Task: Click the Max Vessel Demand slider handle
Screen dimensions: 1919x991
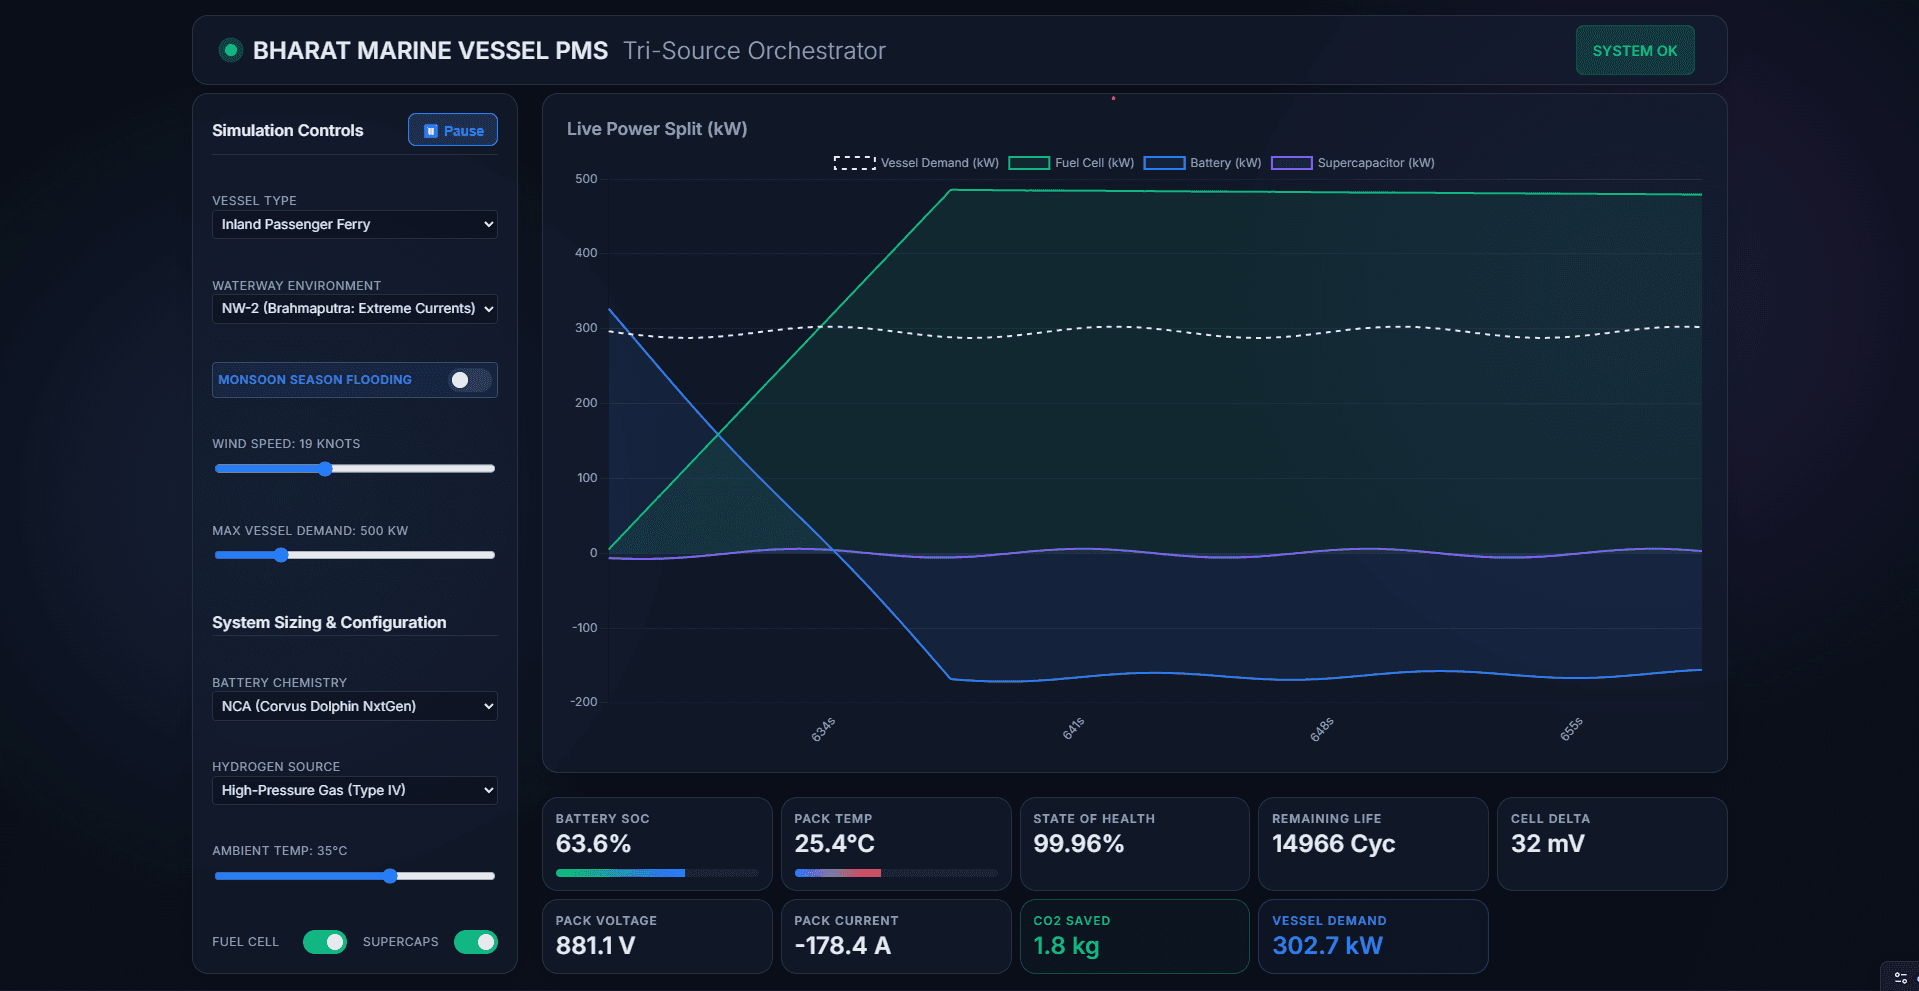Action: point(281,555)
